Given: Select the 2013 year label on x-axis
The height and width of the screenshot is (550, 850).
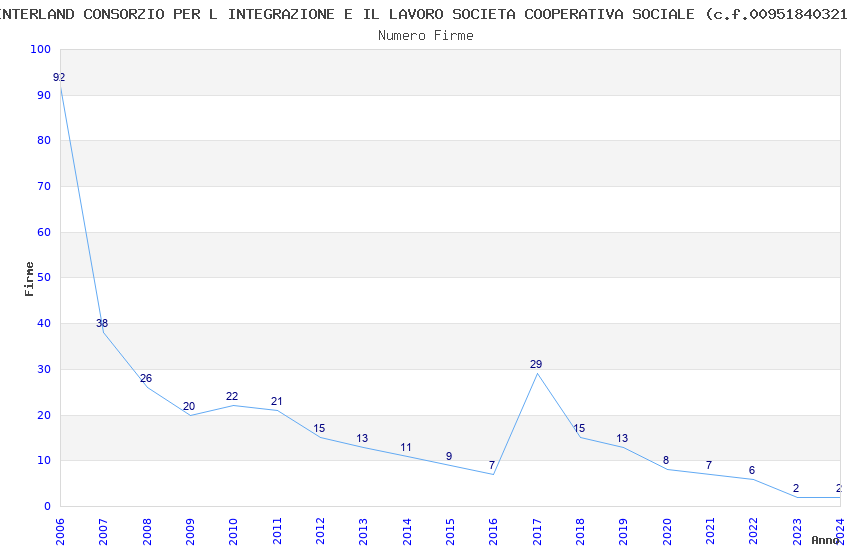Looking at the screenshot, I should pos(364,532).
